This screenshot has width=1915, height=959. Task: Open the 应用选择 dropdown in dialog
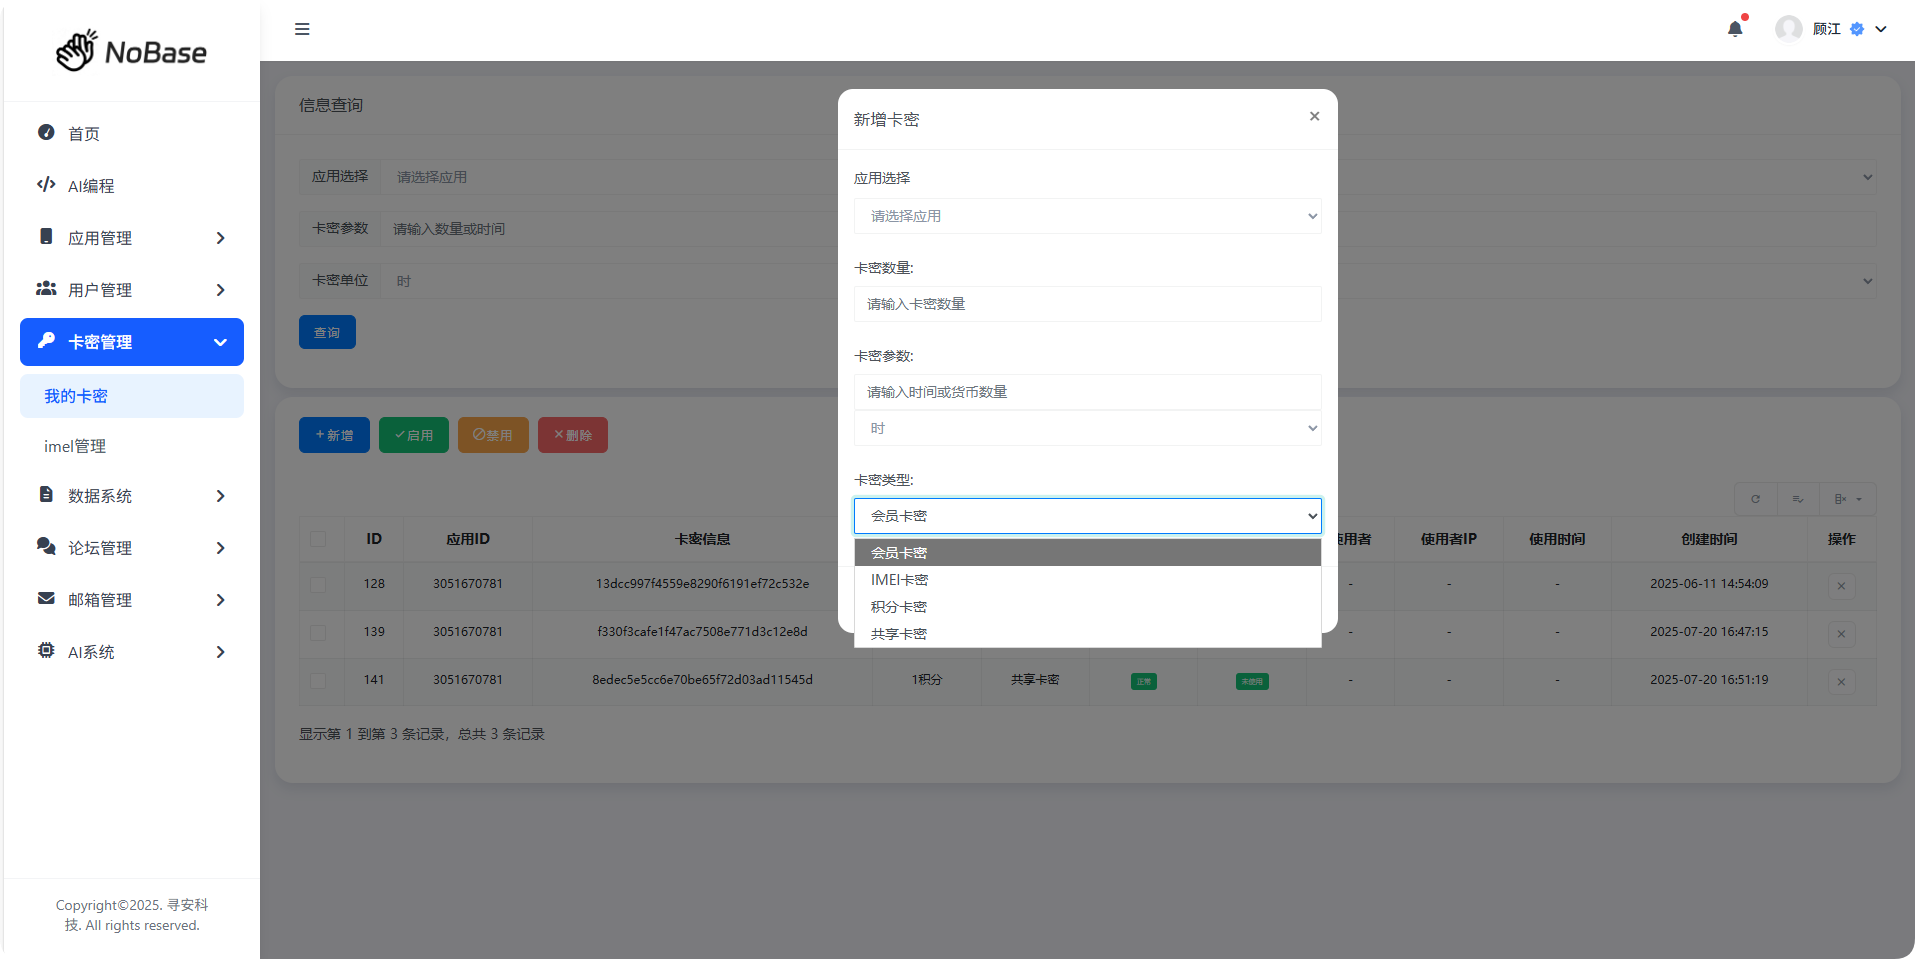coord(1087,216)
